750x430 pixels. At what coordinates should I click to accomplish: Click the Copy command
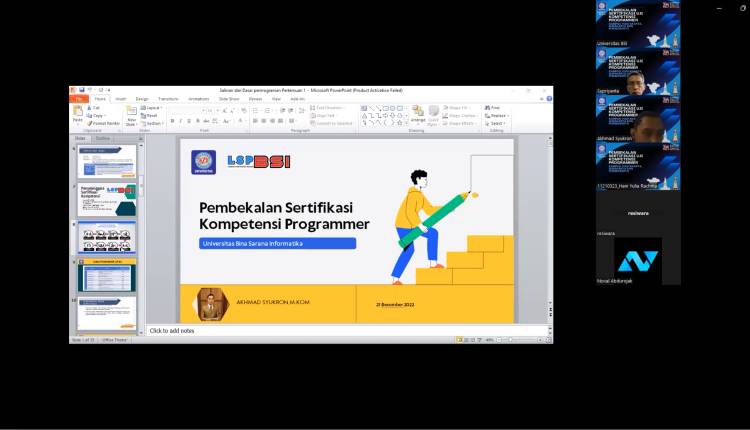point(96,116)
